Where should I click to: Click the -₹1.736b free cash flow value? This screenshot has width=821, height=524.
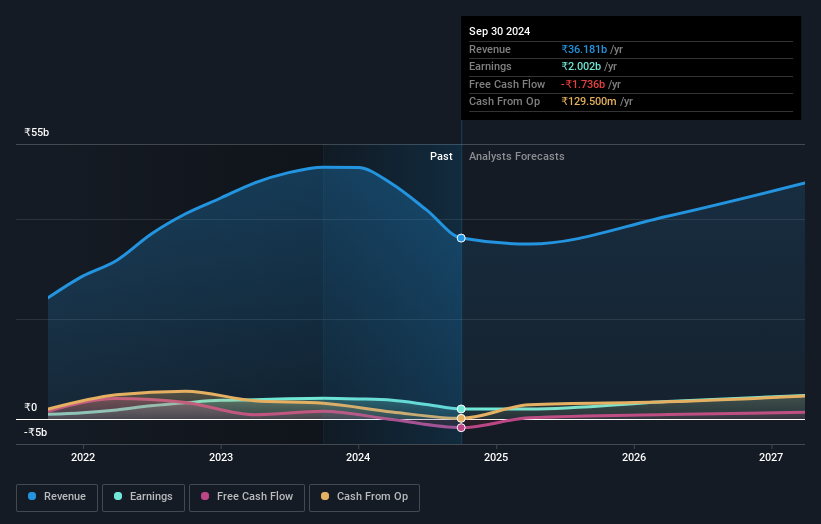tap(583, 84)
